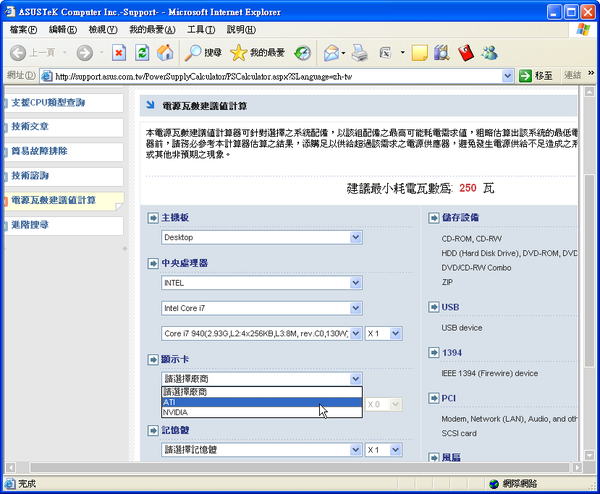Image resolution: width=600 pixels, height=494 pixels.
Task: Print page with printer icon
Action: tap(360, 53)
